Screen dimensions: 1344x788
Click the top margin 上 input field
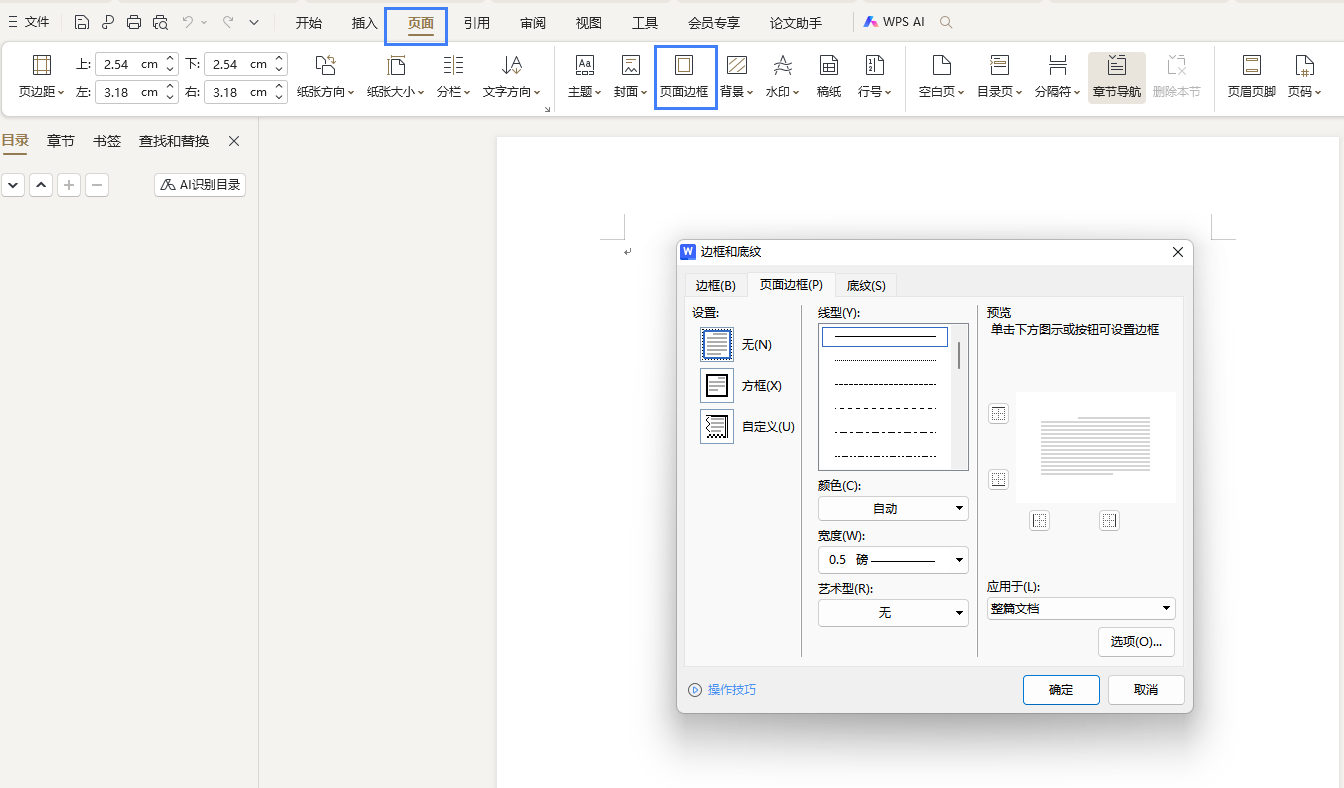coord(129,64)
